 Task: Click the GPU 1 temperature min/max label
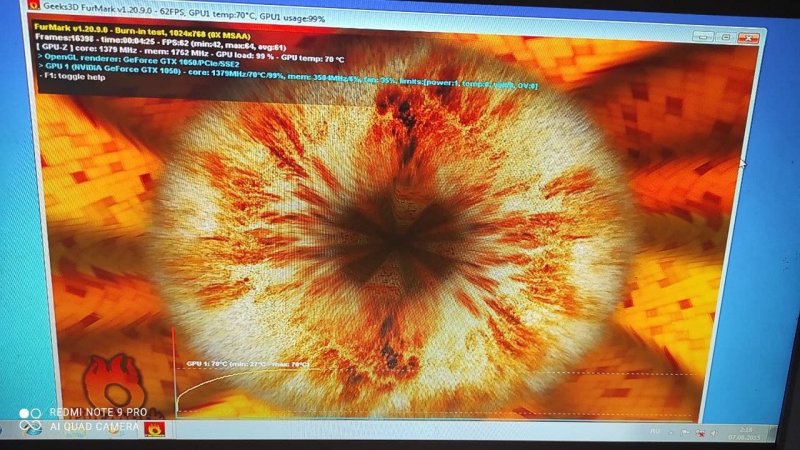point(246,364)
